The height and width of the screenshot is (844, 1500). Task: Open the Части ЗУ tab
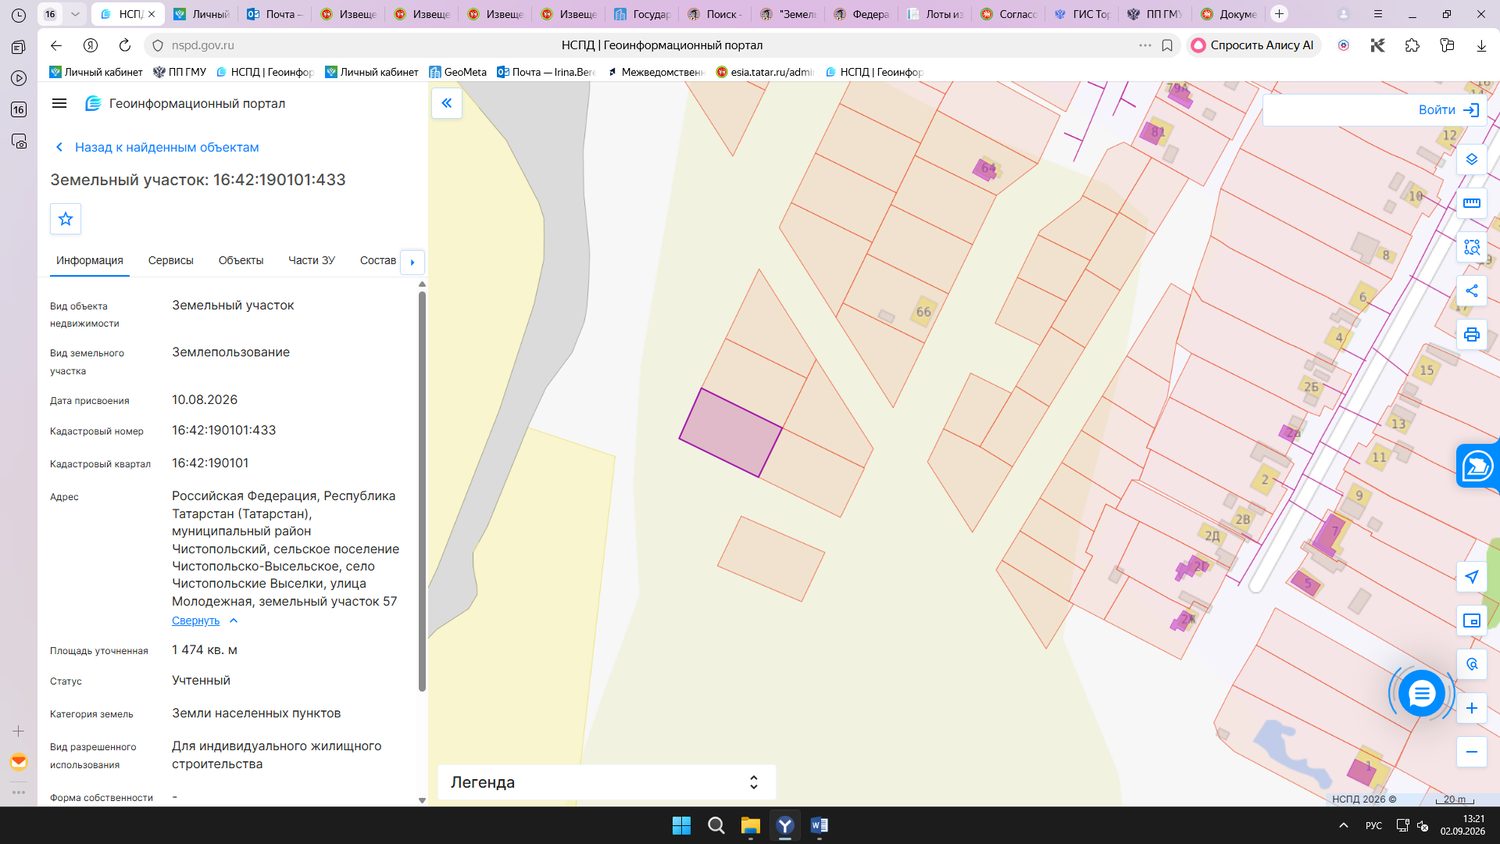point(312,260)
